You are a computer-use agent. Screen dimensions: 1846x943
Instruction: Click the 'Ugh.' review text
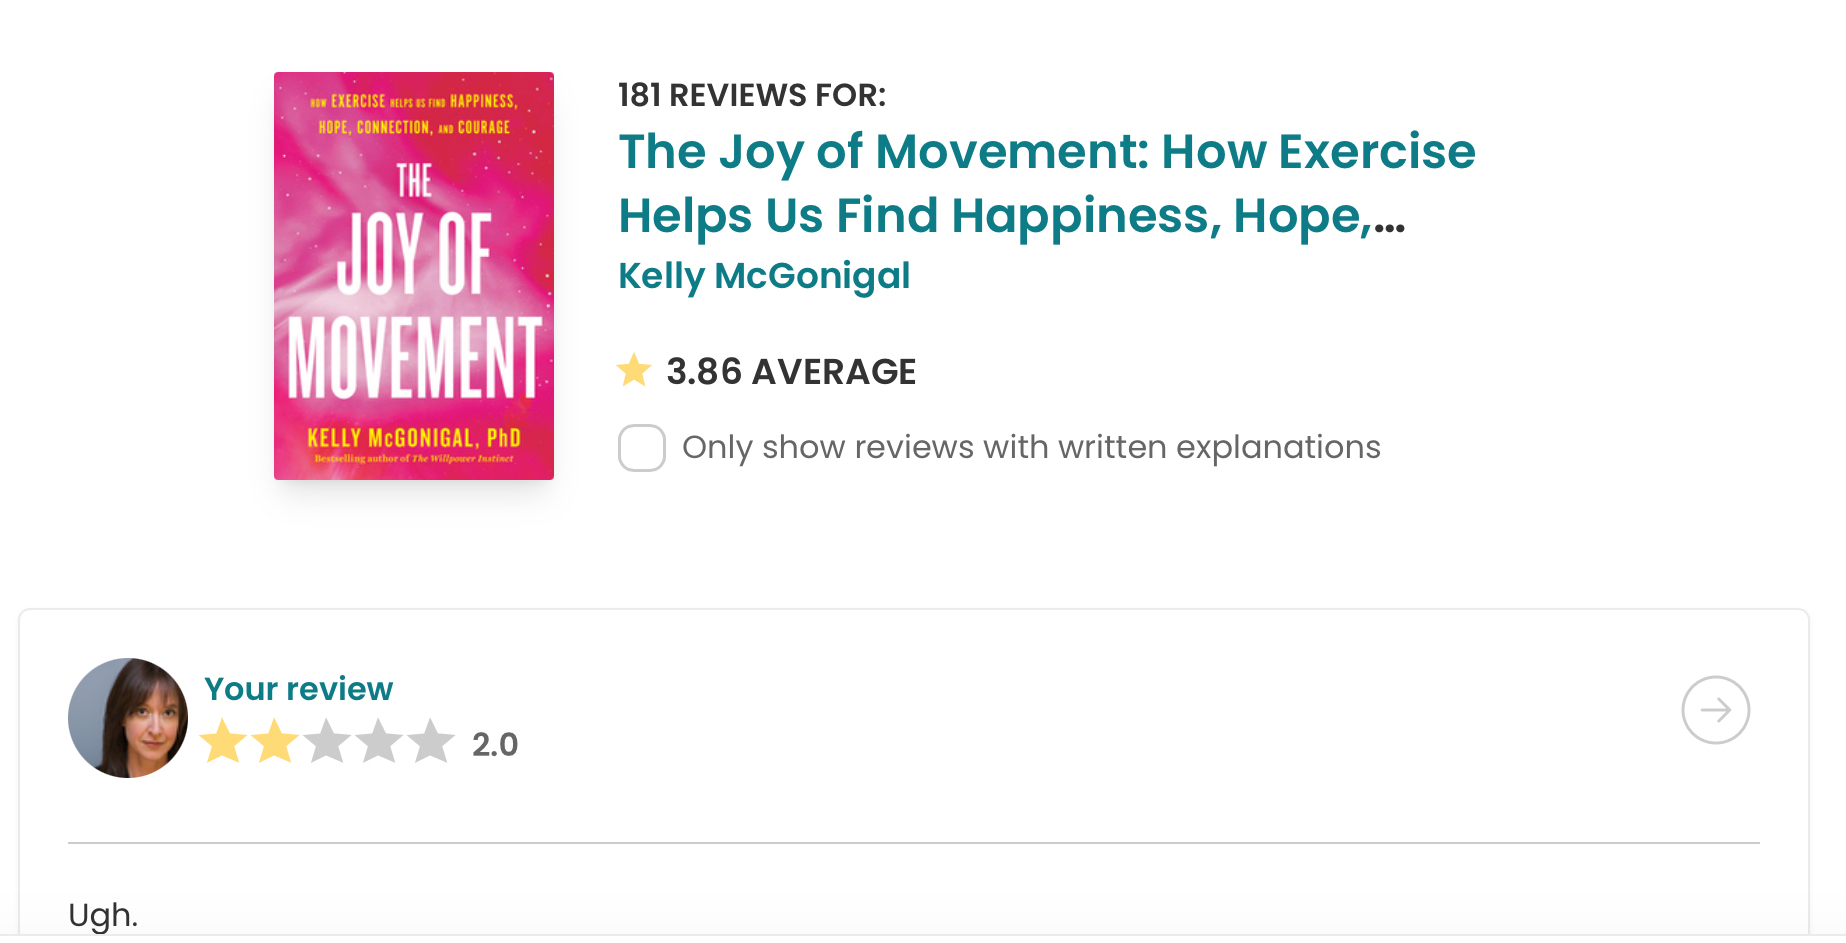tap(103, 915)
